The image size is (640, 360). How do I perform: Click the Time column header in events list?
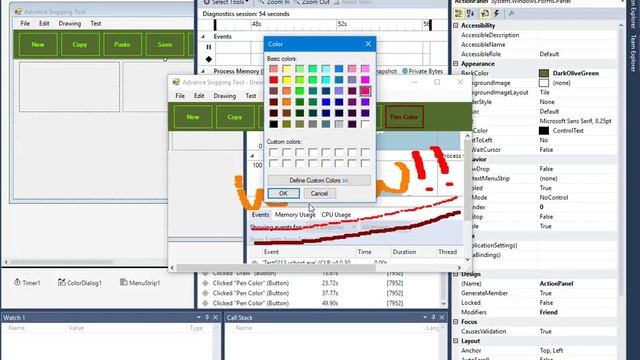pyautogui.click(x=364, y=252)
